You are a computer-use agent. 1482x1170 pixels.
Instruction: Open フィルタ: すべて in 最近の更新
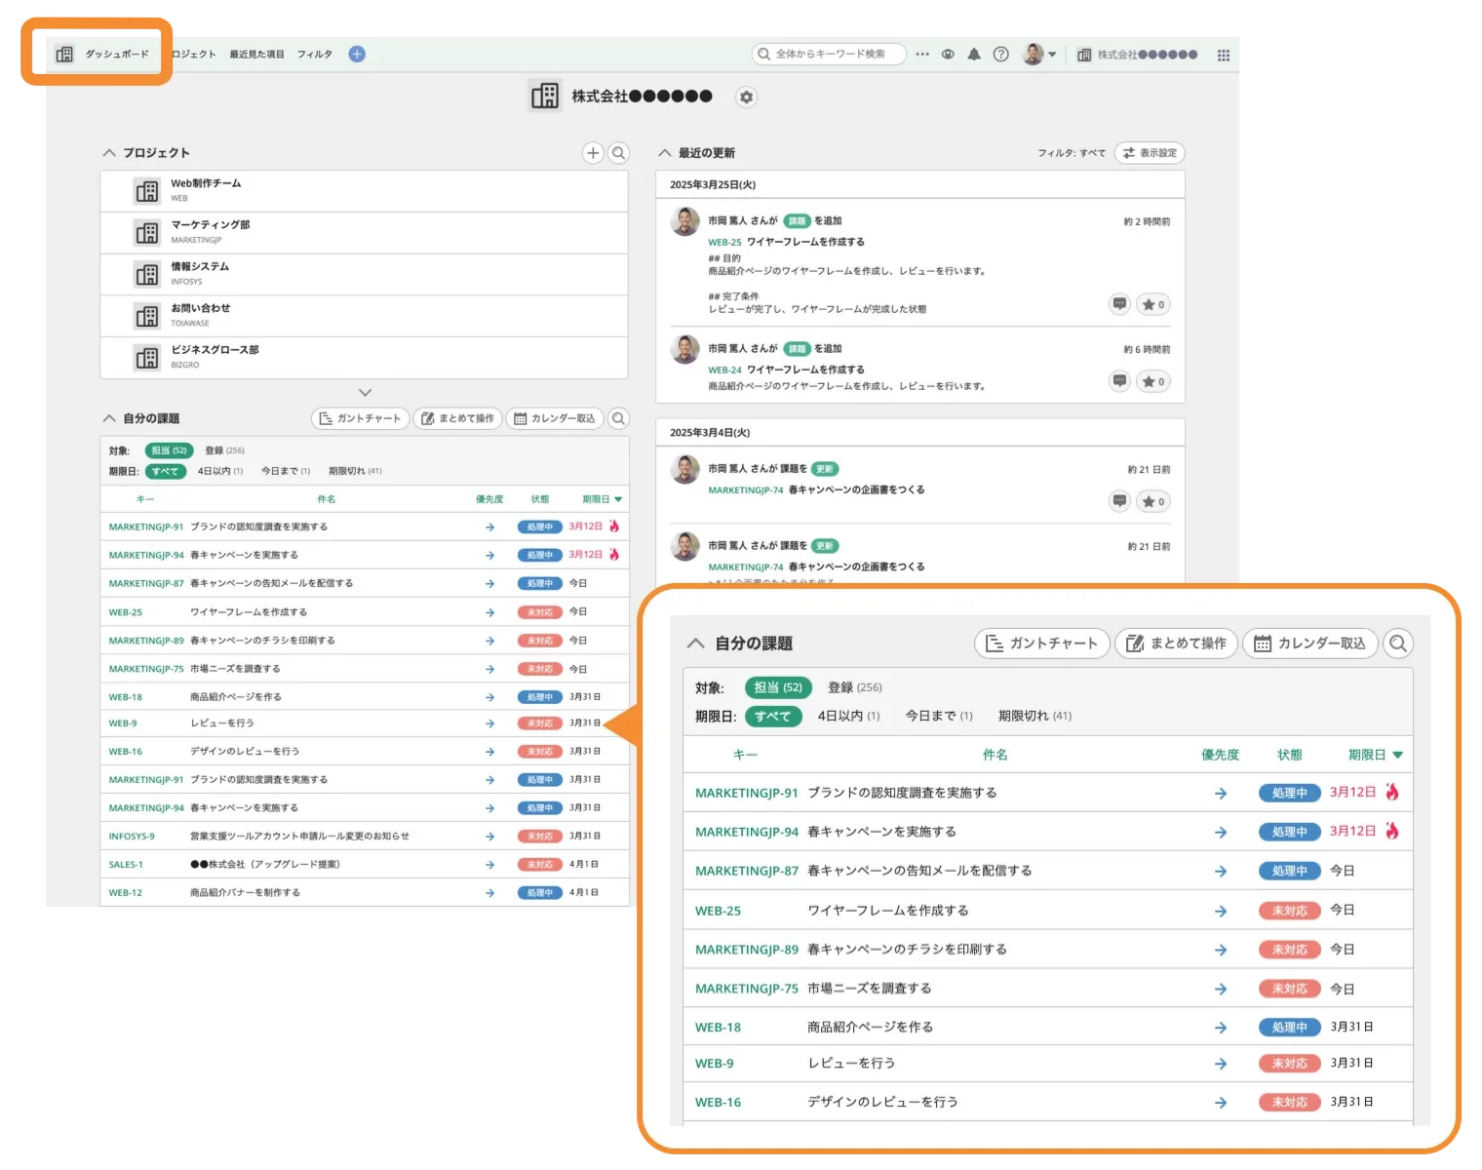(1071, 153)
